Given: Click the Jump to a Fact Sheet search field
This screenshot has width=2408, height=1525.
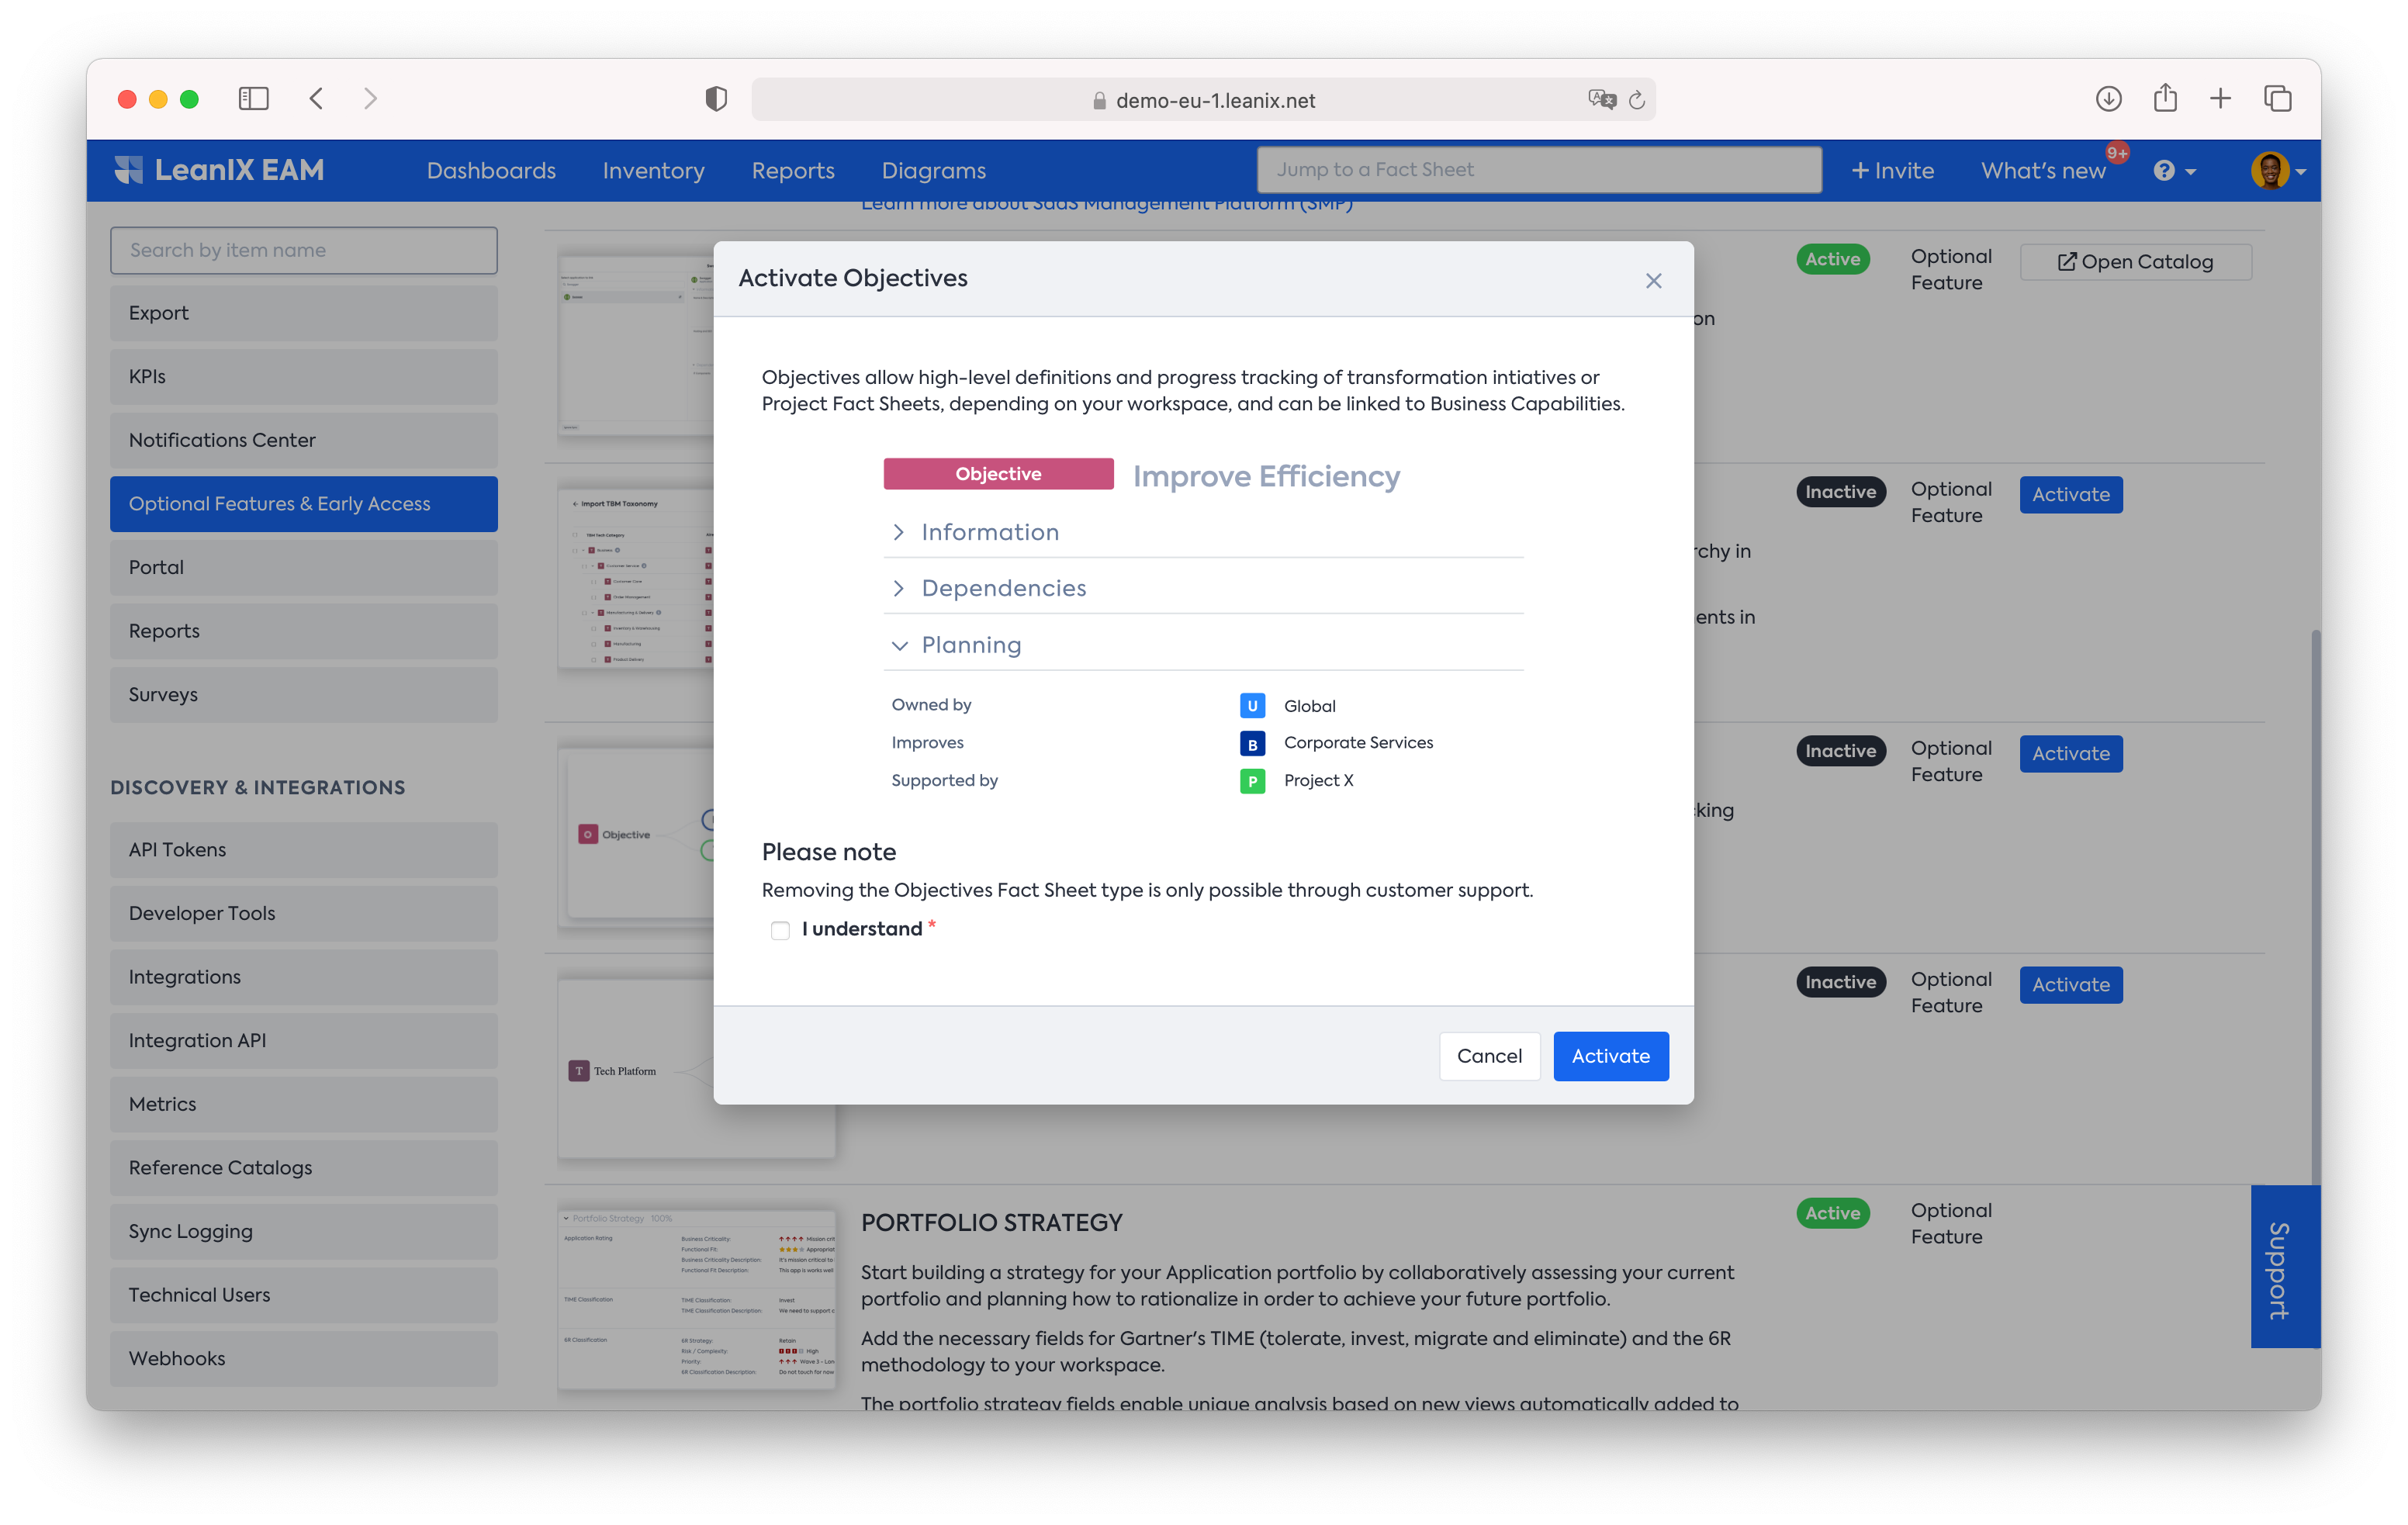Looking at the screenshot, I should (1538, 169).
